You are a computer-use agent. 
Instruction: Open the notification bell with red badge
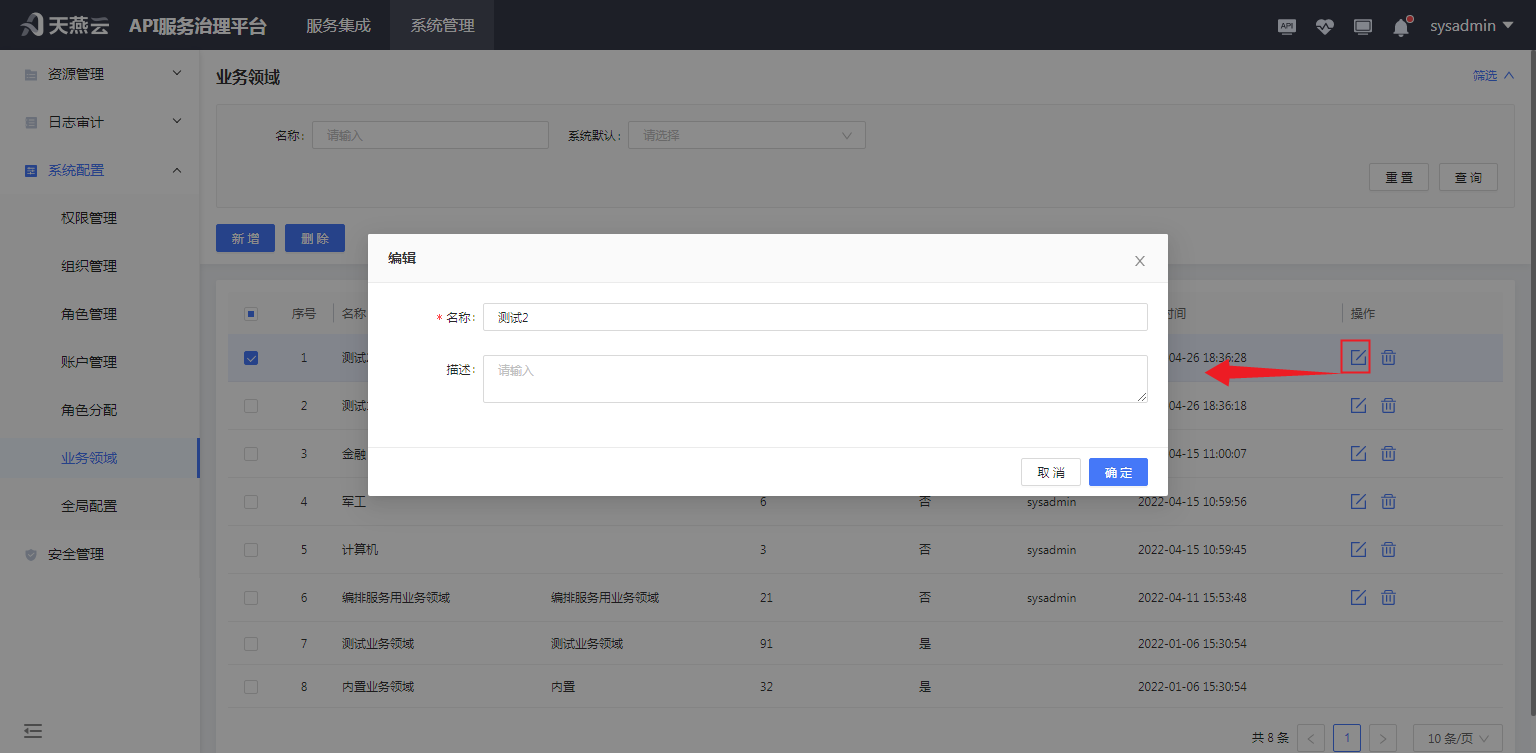1400,26
